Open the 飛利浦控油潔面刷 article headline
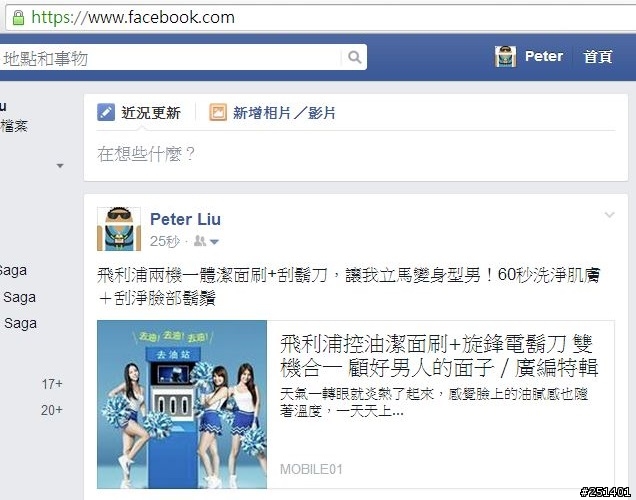Viewport: 636px width, 500px height. 439,356
